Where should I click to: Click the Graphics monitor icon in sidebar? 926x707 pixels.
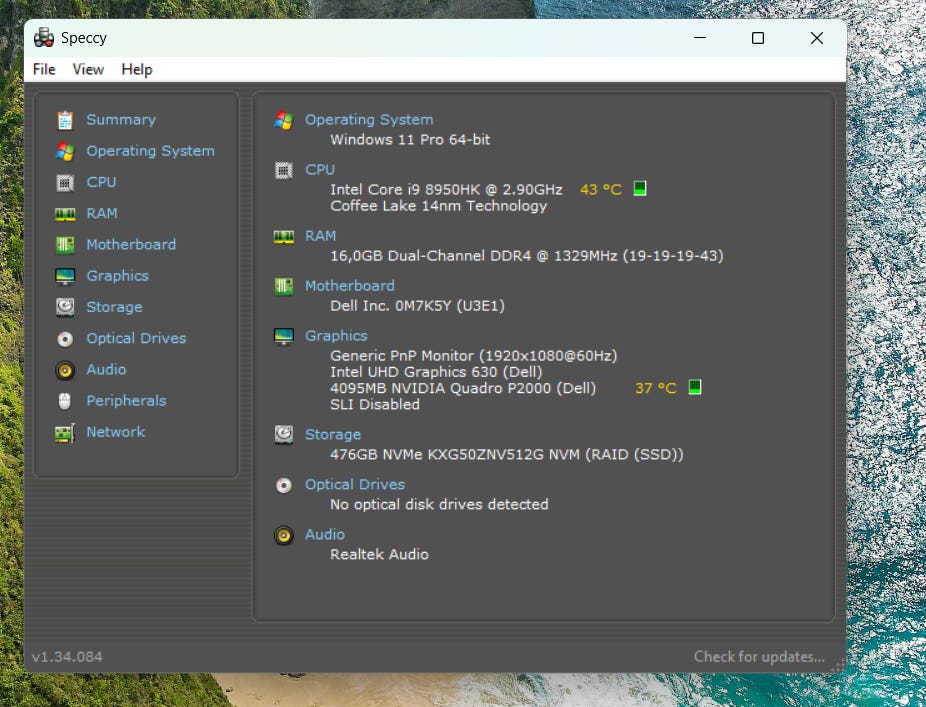point(65,276)
